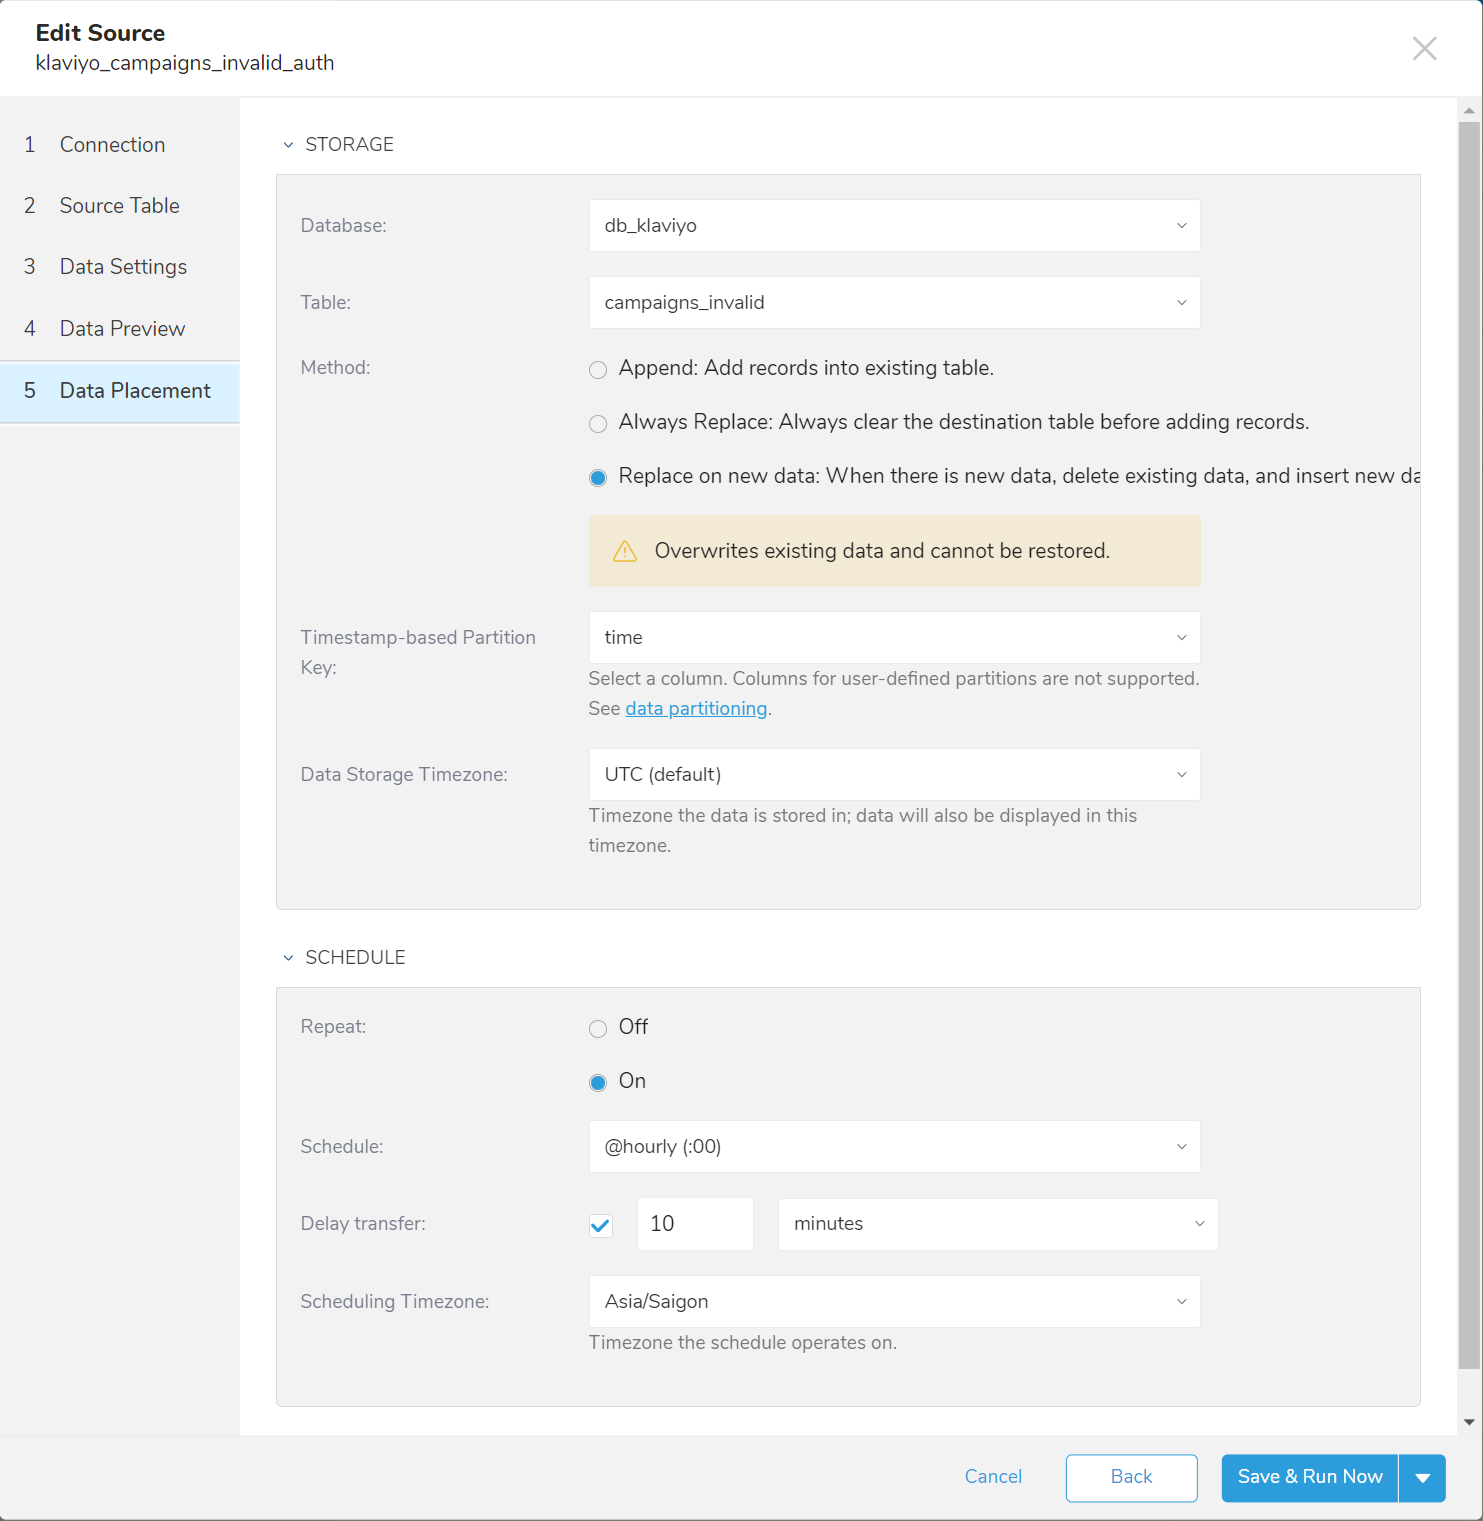Choose the Always Replace method option
This screenshot has width=1483, height=1521.
tap(598, 424)
